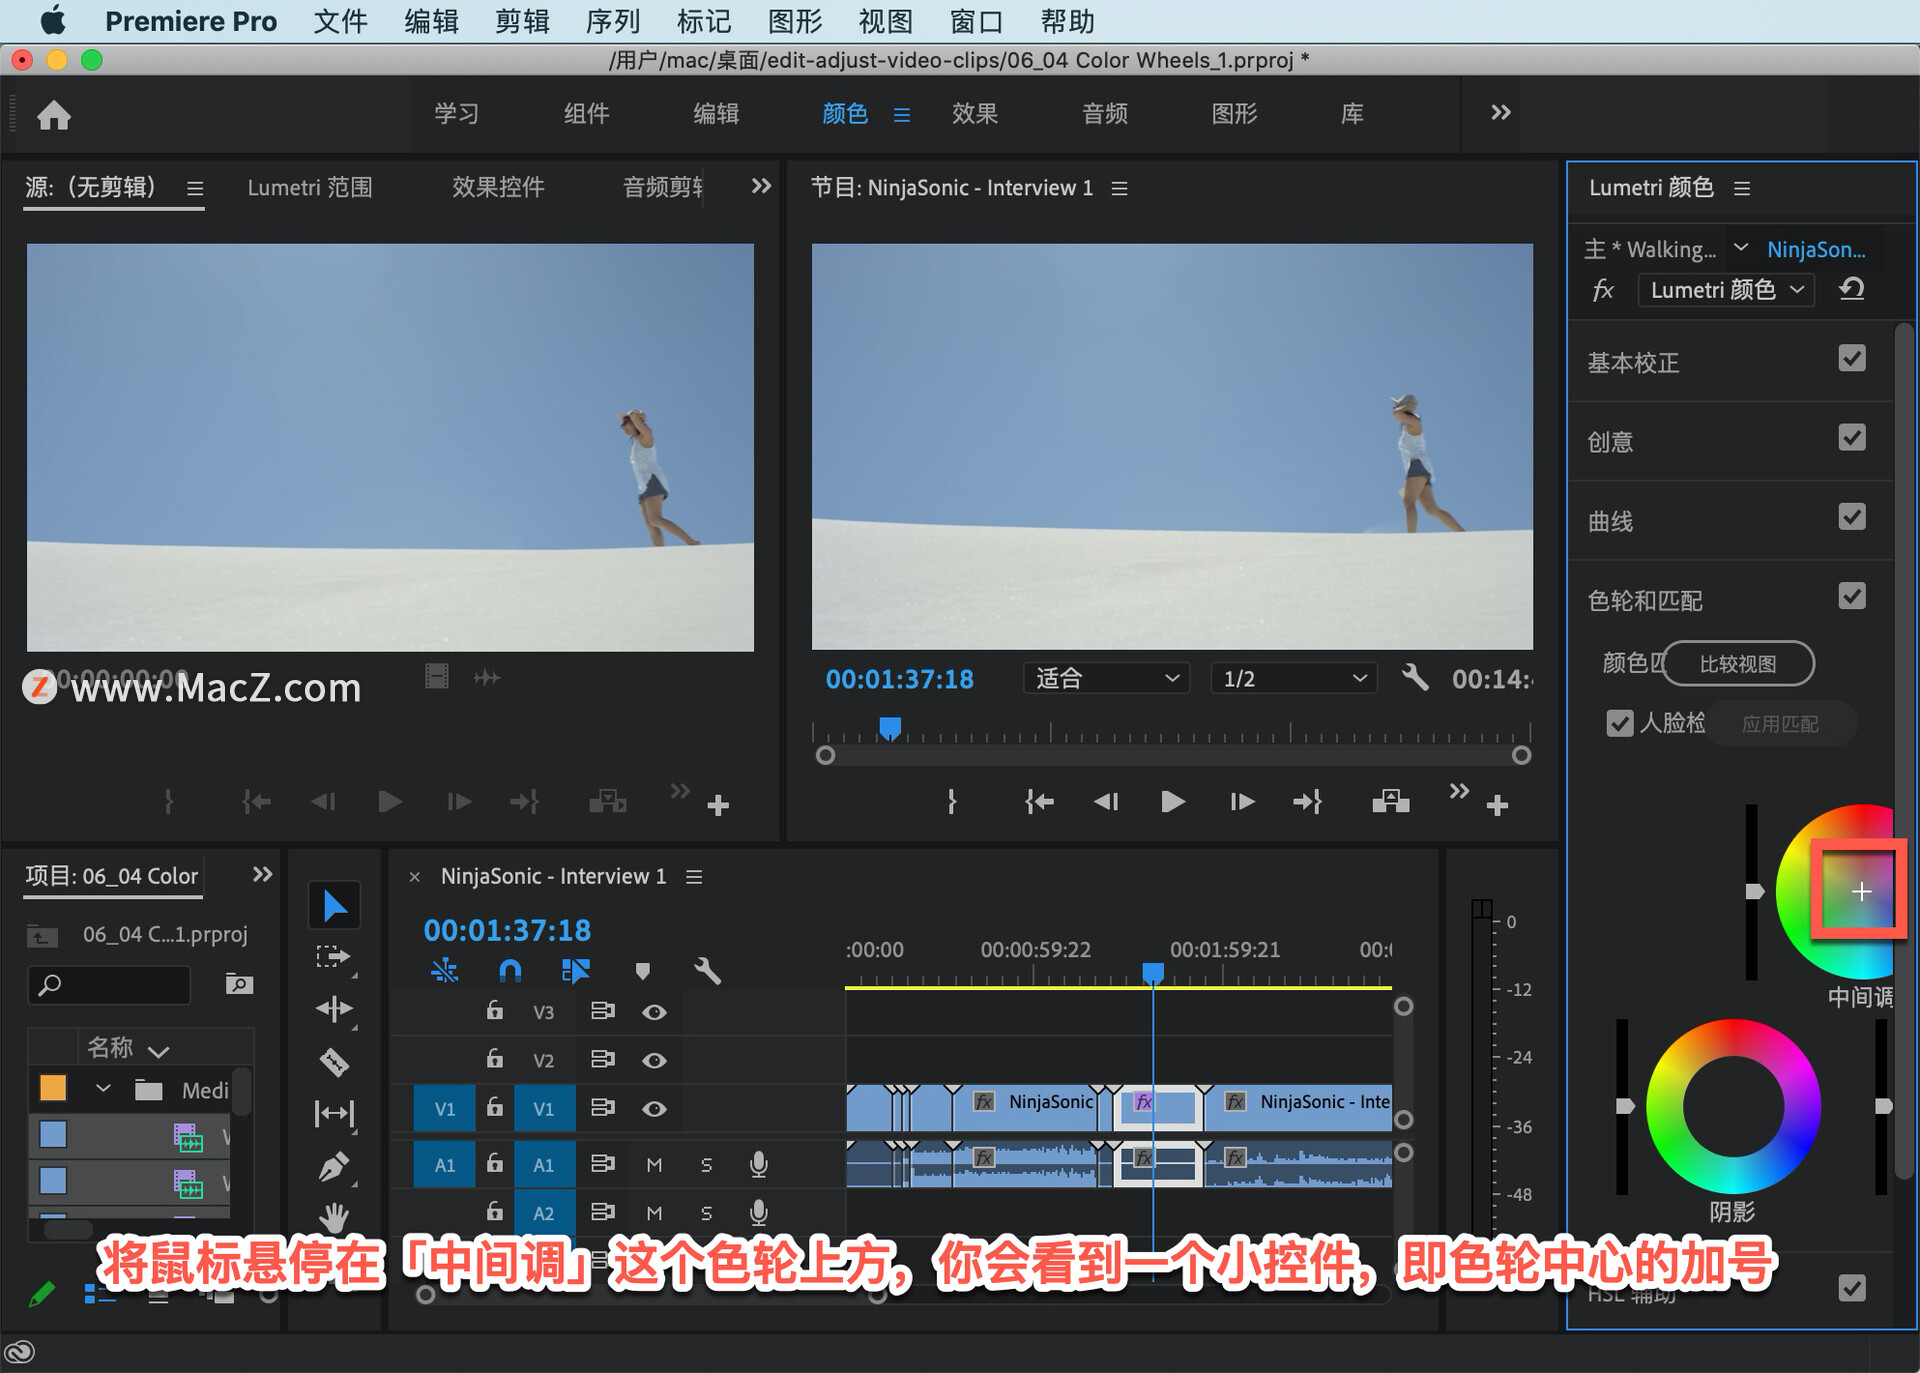
Task: Toggle timeline Snap magnet icon
Action: coord(510,970)
